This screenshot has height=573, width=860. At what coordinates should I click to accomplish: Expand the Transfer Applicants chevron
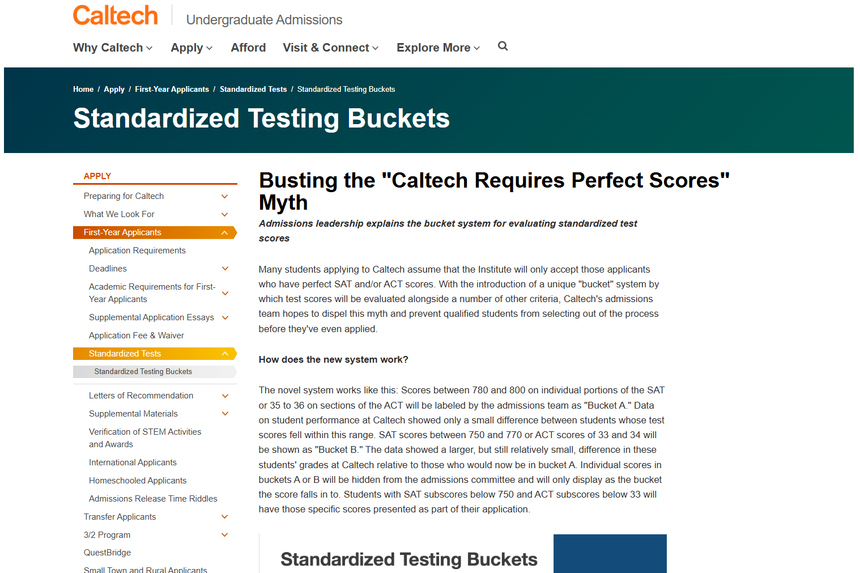pyautogui.click(x=225, y=517)
